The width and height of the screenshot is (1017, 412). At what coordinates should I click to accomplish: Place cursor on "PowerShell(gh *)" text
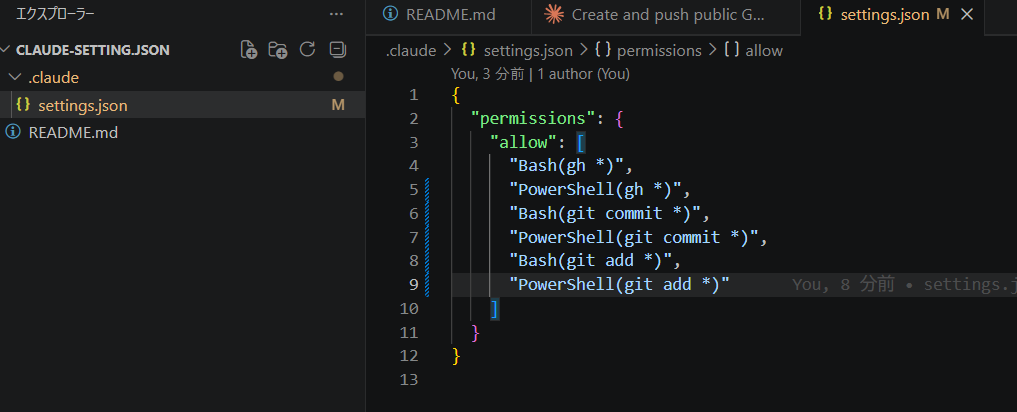tap(595, 189)
